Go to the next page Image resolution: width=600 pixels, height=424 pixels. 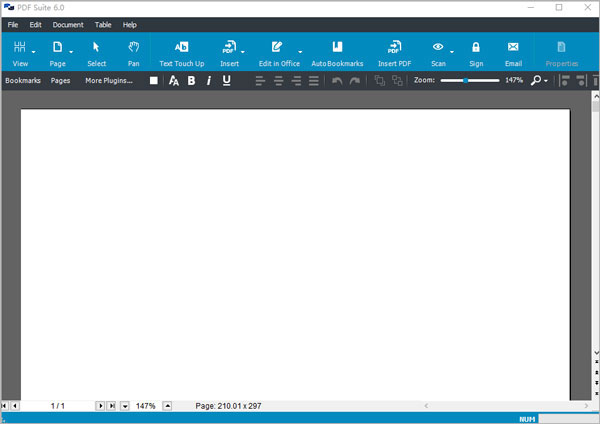coord(100,406)
